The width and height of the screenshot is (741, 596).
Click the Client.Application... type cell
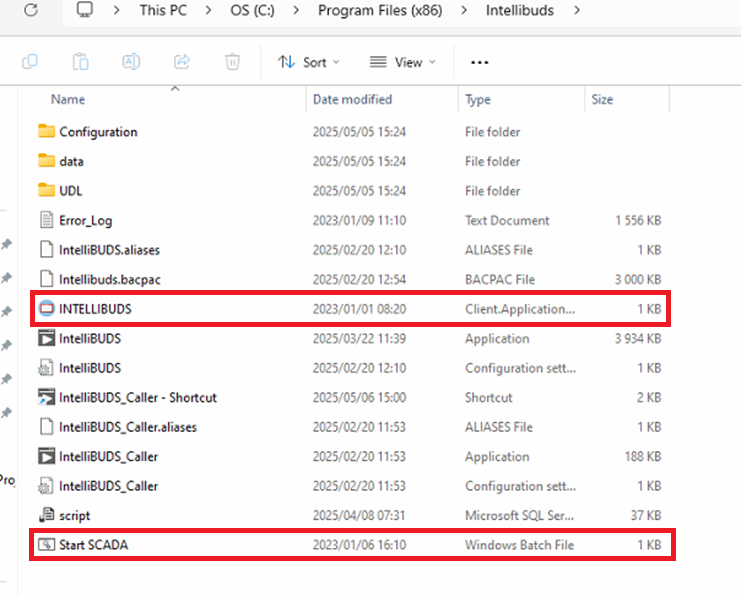coord(520,309)
